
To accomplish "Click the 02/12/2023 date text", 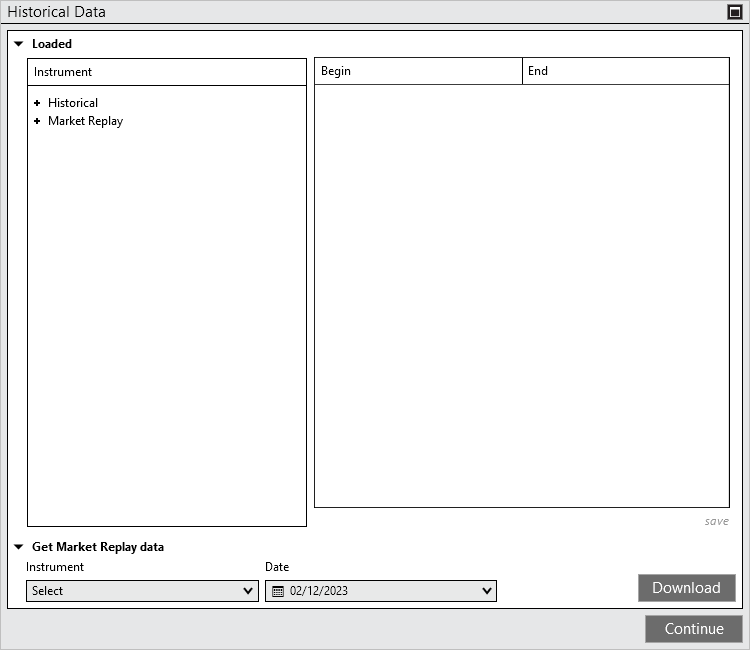I will [x=319, y=591].
